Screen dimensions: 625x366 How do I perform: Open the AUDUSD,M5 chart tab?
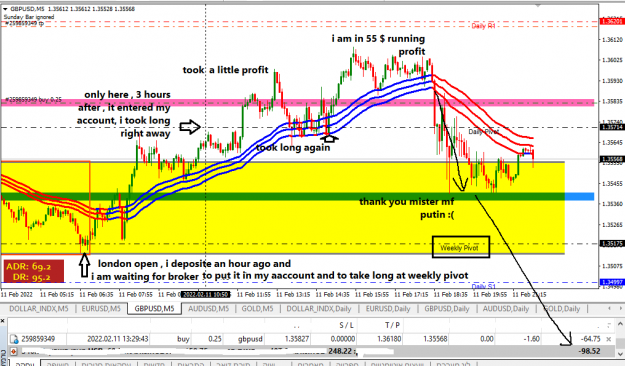pos(208,309)
